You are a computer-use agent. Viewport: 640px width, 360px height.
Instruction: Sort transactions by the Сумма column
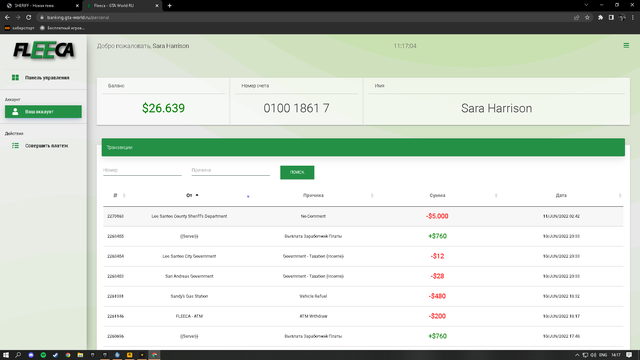[x=437, y=196]
